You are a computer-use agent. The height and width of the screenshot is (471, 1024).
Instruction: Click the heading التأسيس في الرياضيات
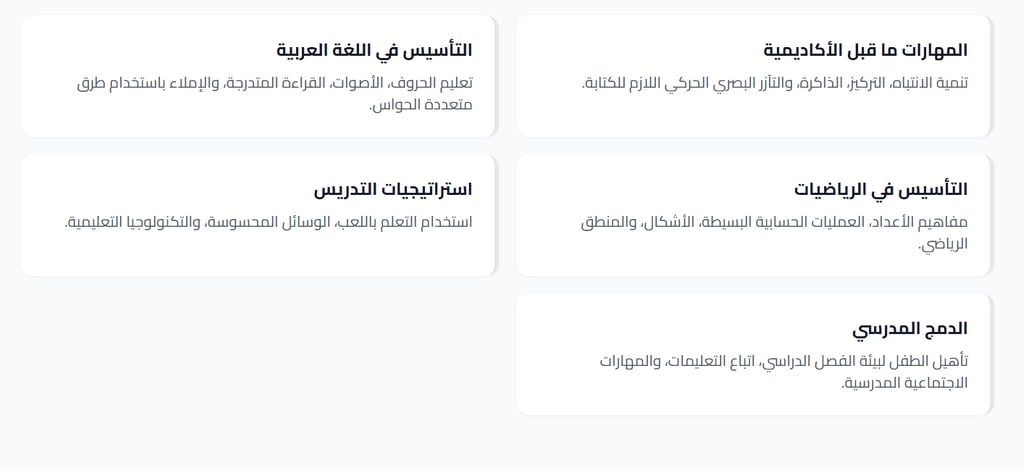point(881,189)
